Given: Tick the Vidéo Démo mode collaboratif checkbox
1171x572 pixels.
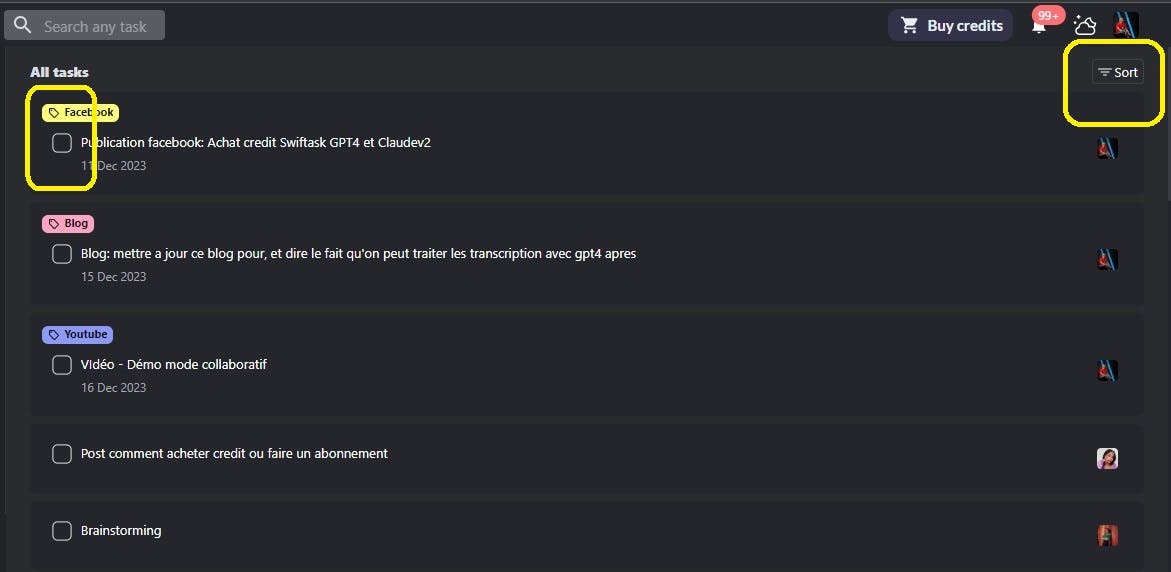Looking at the screenshot, I should [x=62, y=365].
